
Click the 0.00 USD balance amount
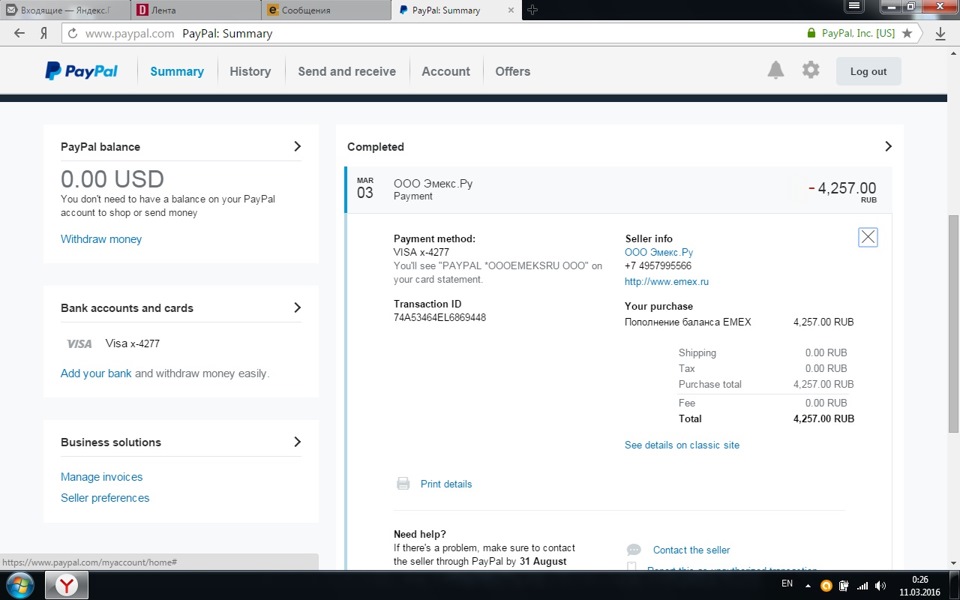[x=112, y=179]
